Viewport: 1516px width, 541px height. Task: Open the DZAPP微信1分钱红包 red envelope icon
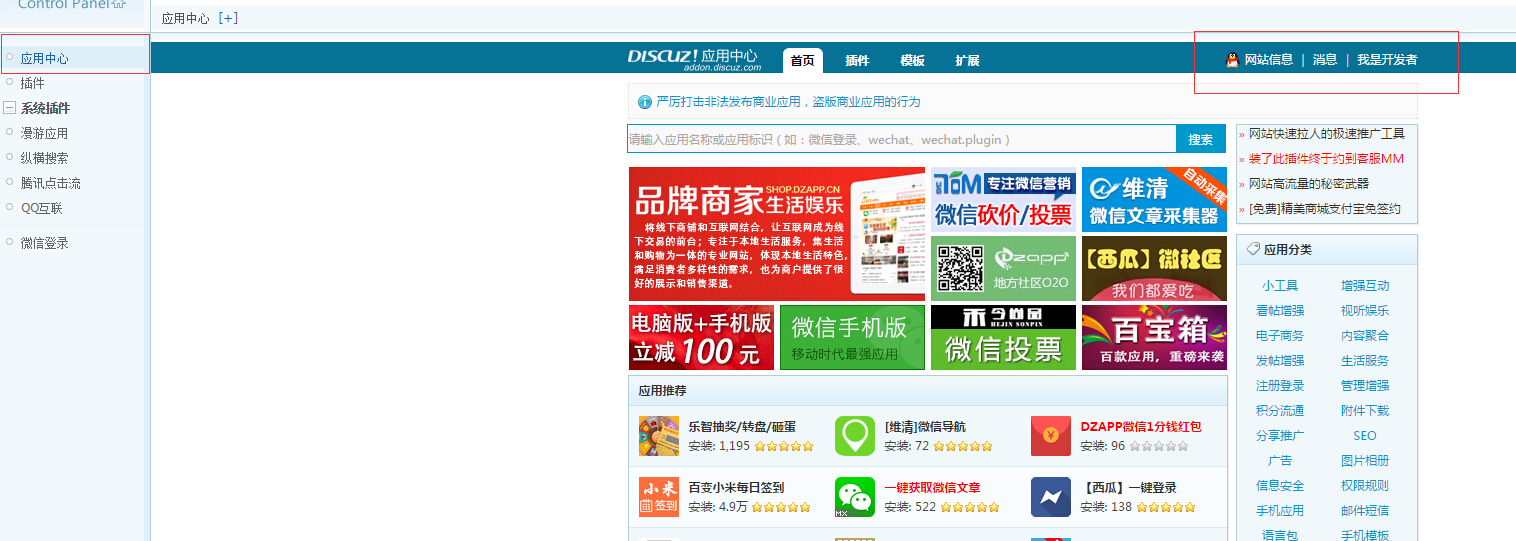1051,437
